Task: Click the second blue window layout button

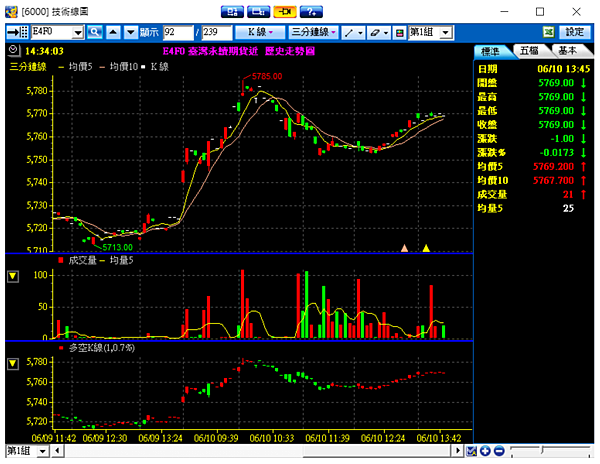Action: [258, 12]
